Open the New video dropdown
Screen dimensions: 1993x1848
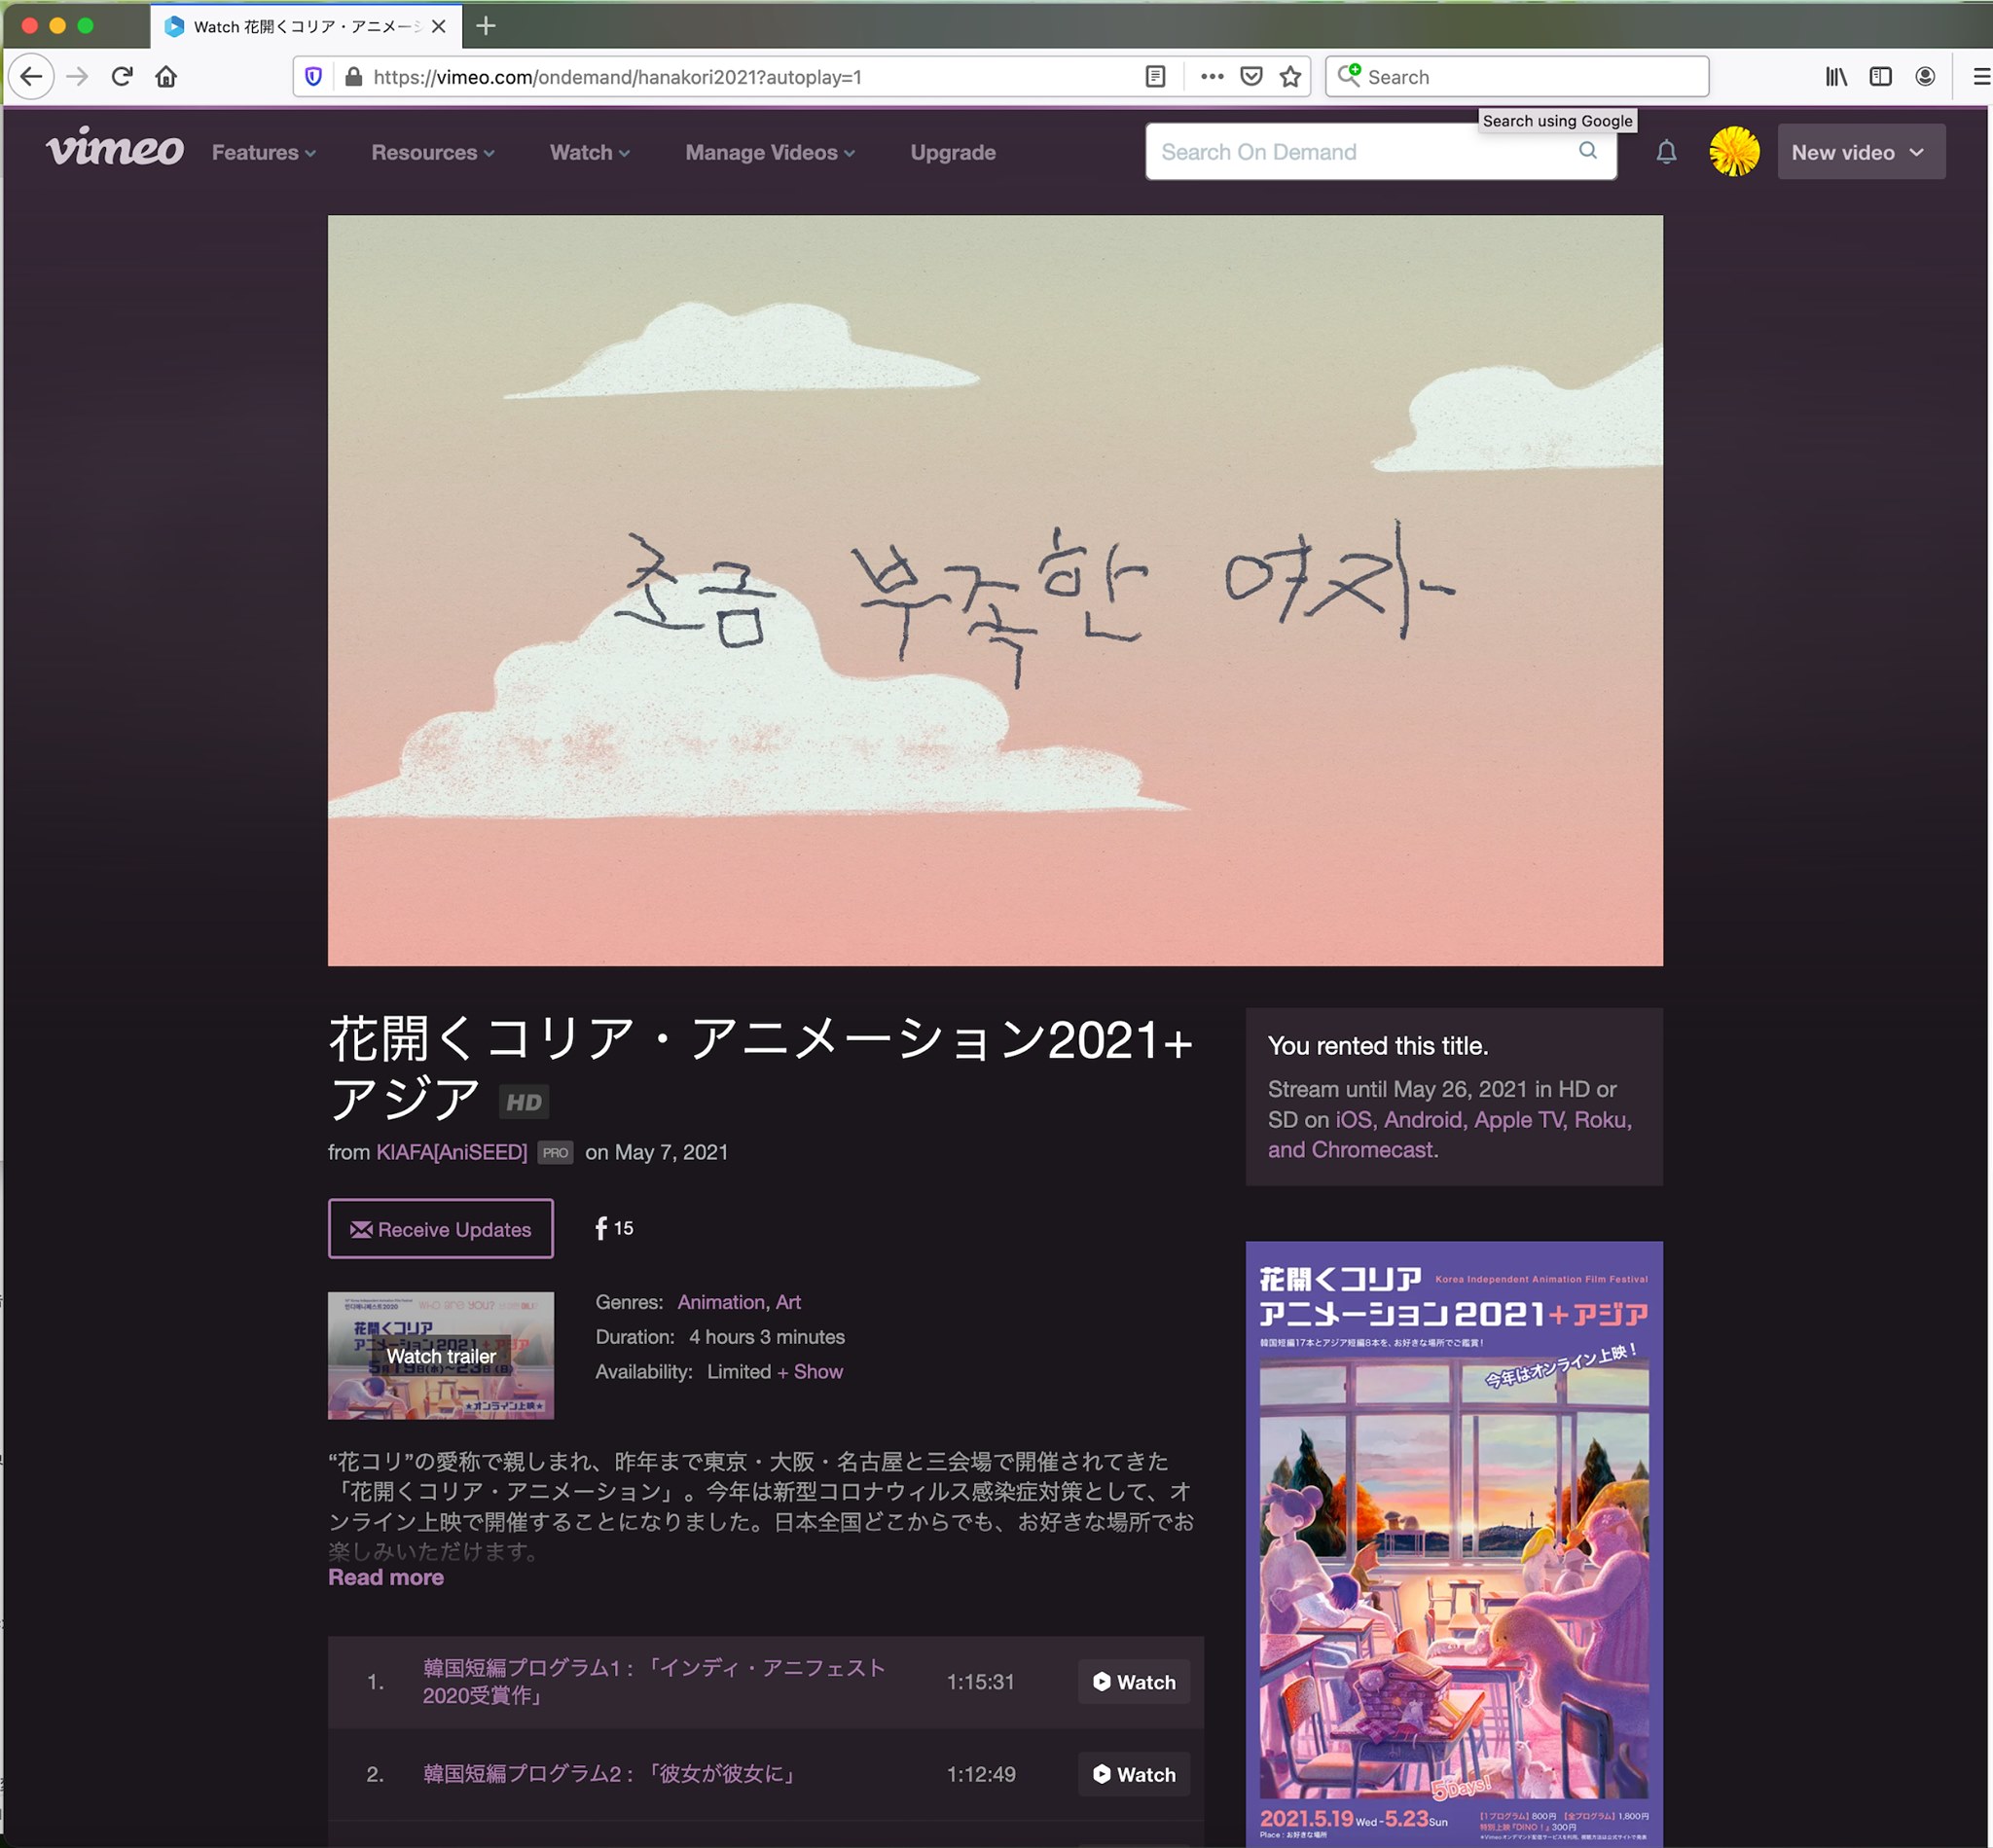coord(1861,152)
